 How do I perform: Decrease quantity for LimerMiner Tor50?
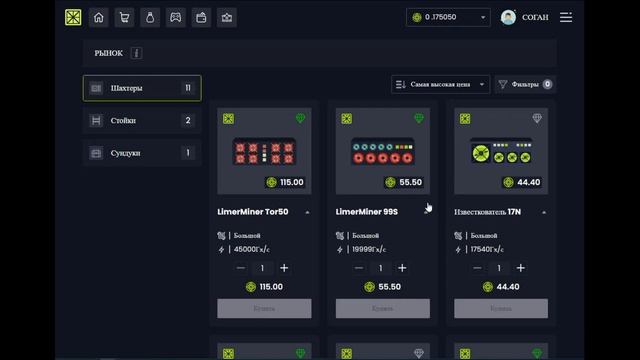(241, 268)
